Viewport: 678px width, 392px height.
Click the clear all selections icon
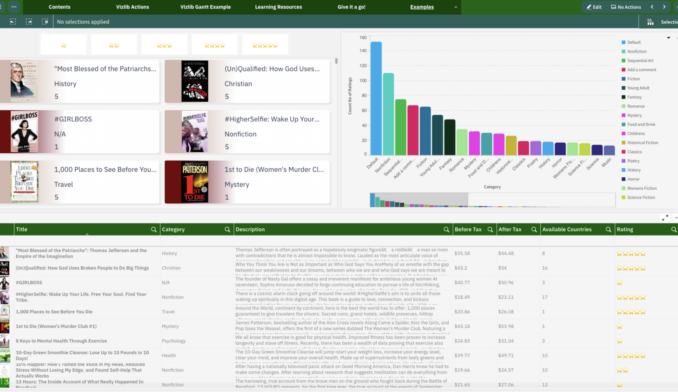point(45,22)
